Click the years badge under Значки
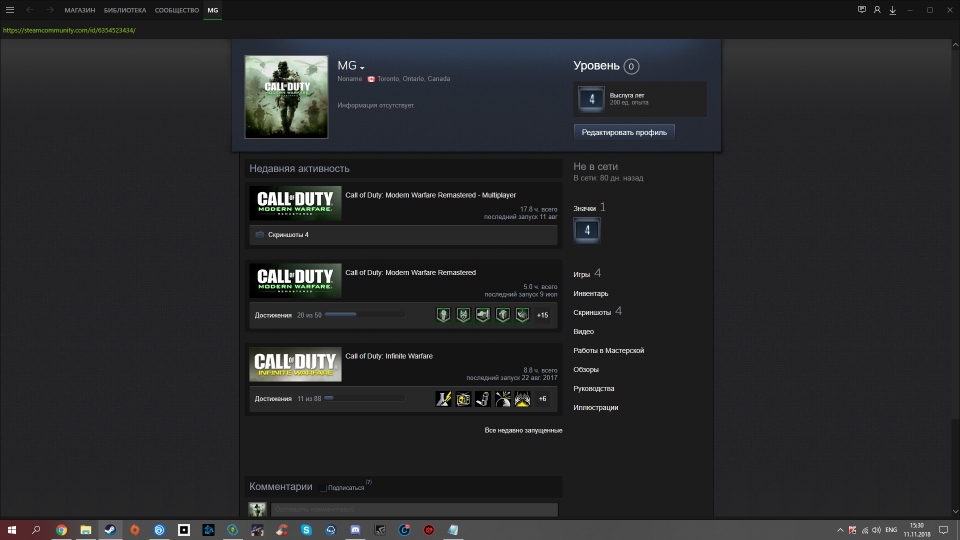This screenshot has width=960, height=540. pyautogui.click(x=587, y=230)
